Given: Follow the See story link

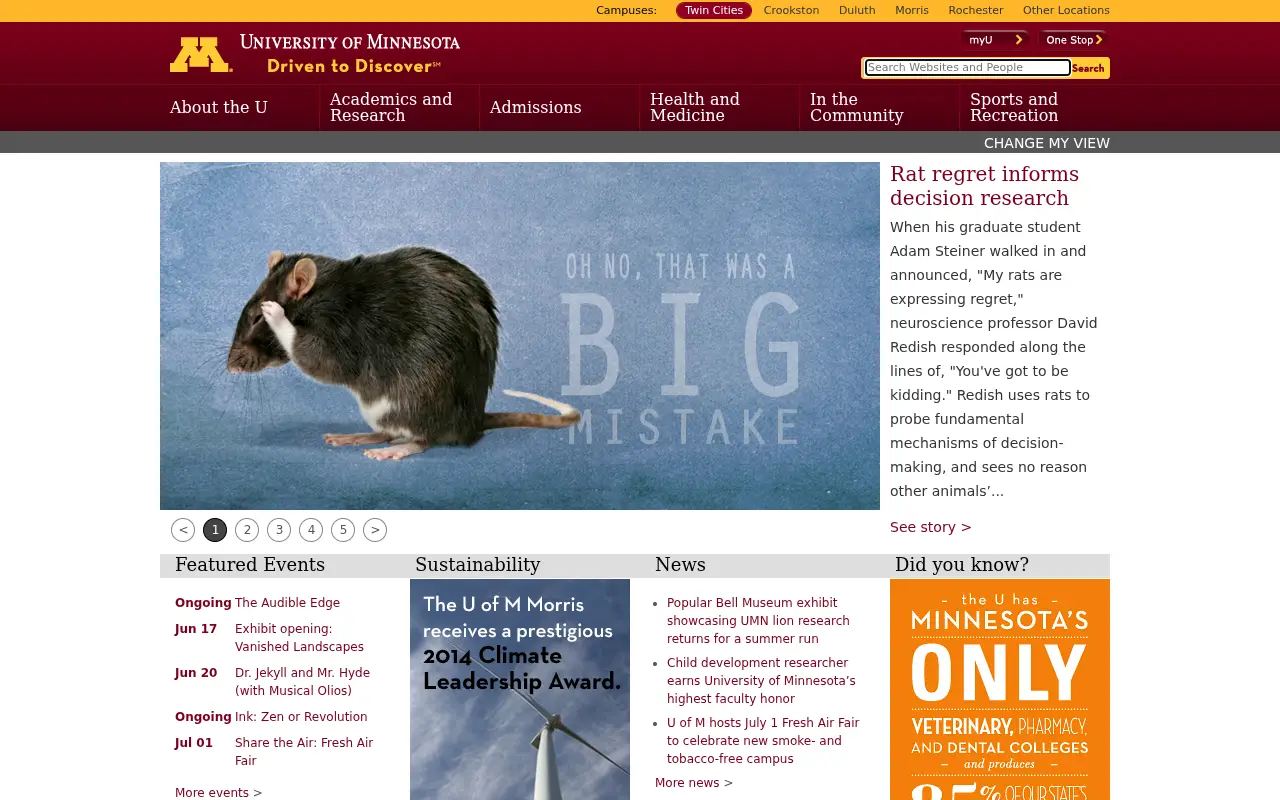Looking at the screenshot, I should pos(931,527).
